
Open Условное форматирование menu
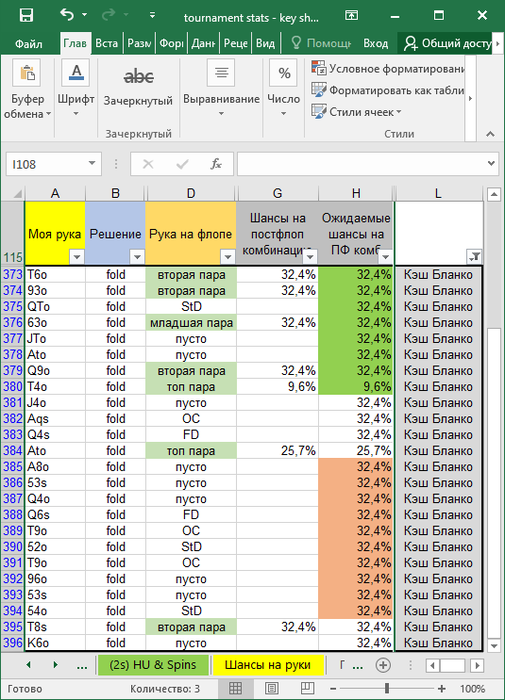388,69
